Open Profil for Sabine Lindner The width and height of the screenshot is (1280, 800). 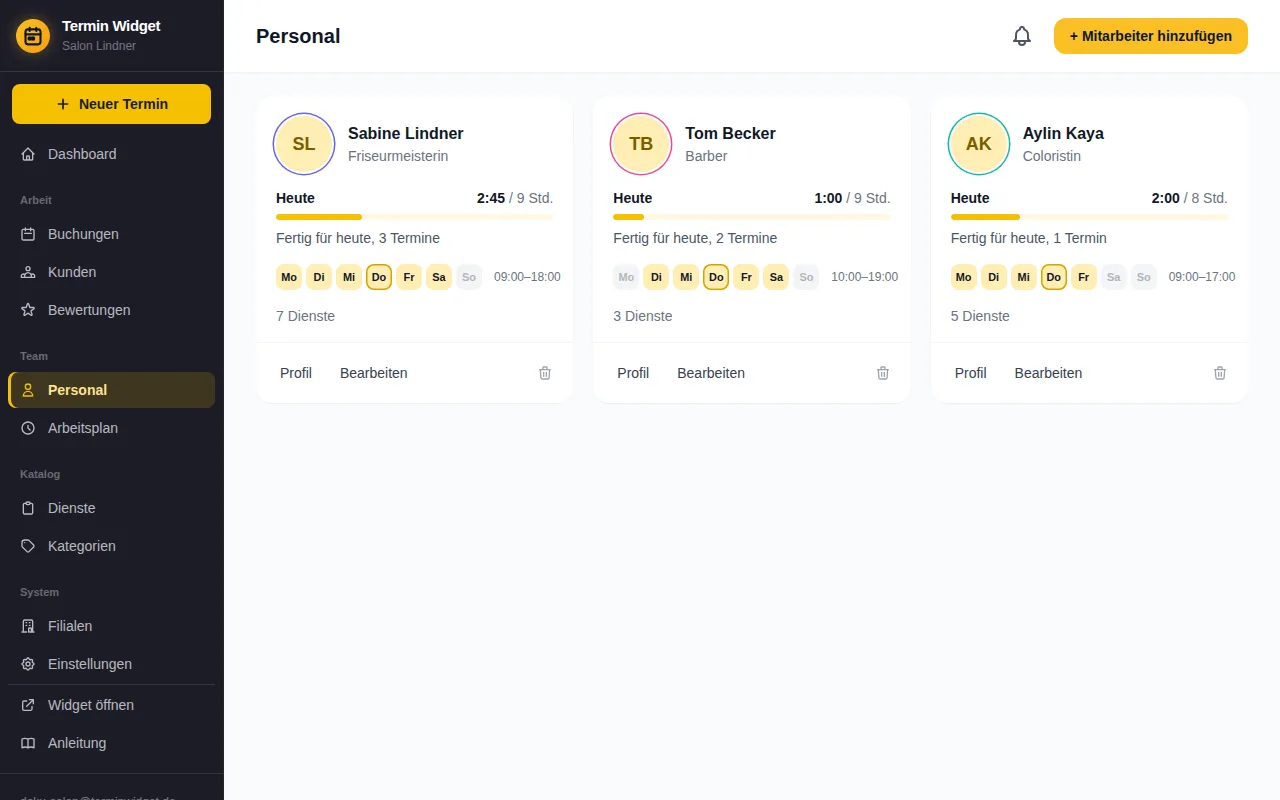tap(296, 373)
